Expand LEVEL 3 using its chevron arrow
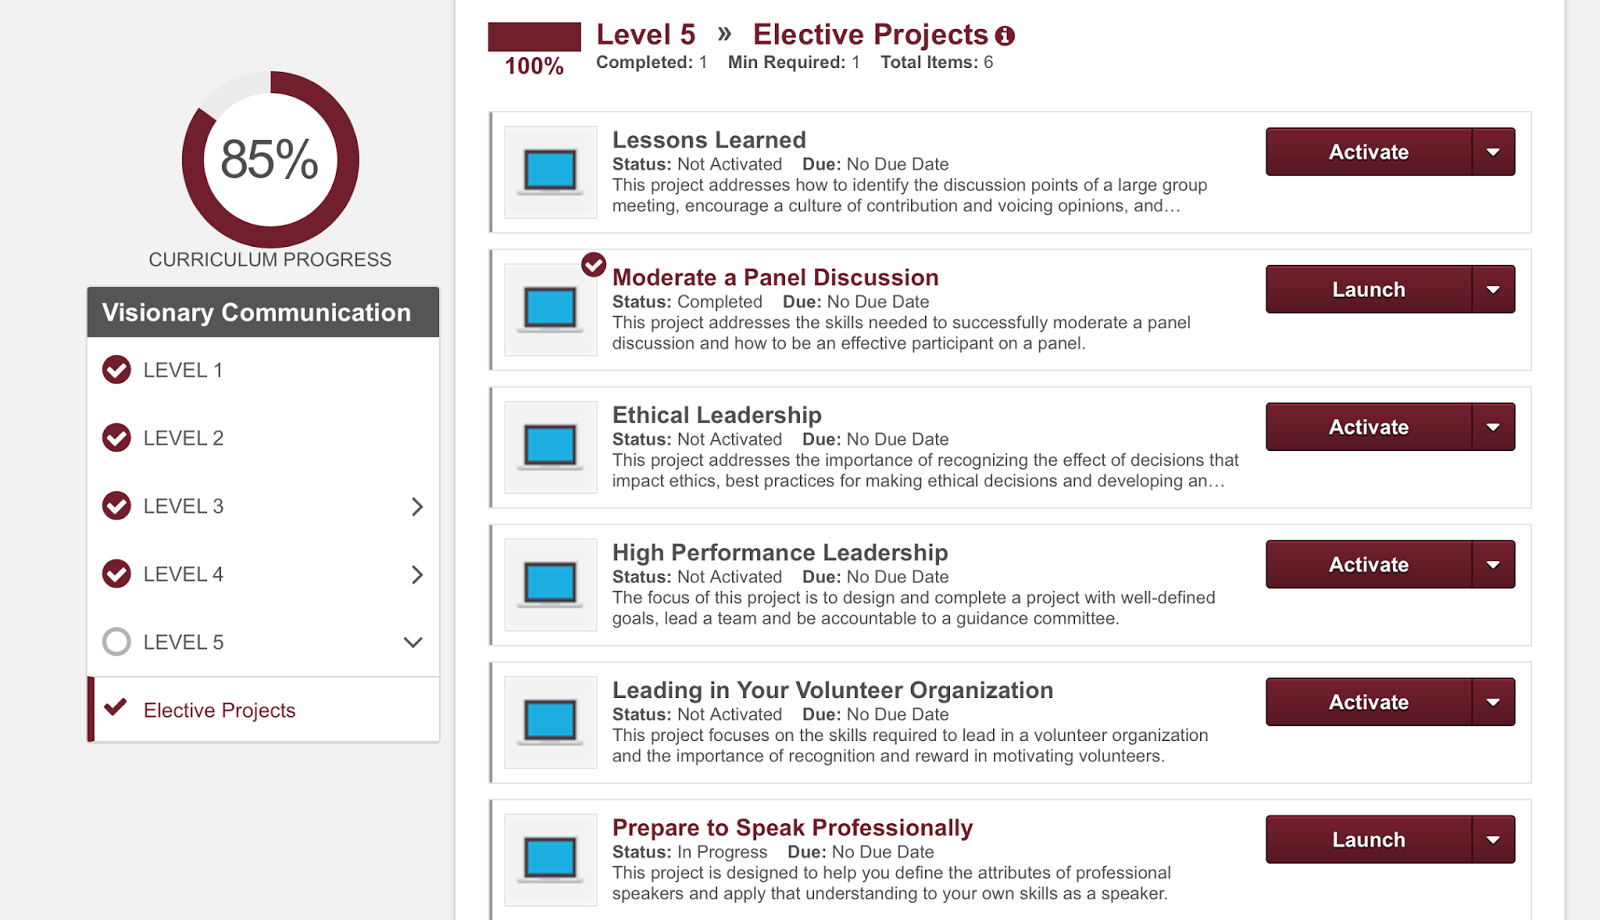This screenshot has height=920, width=1600. (418, 506)
